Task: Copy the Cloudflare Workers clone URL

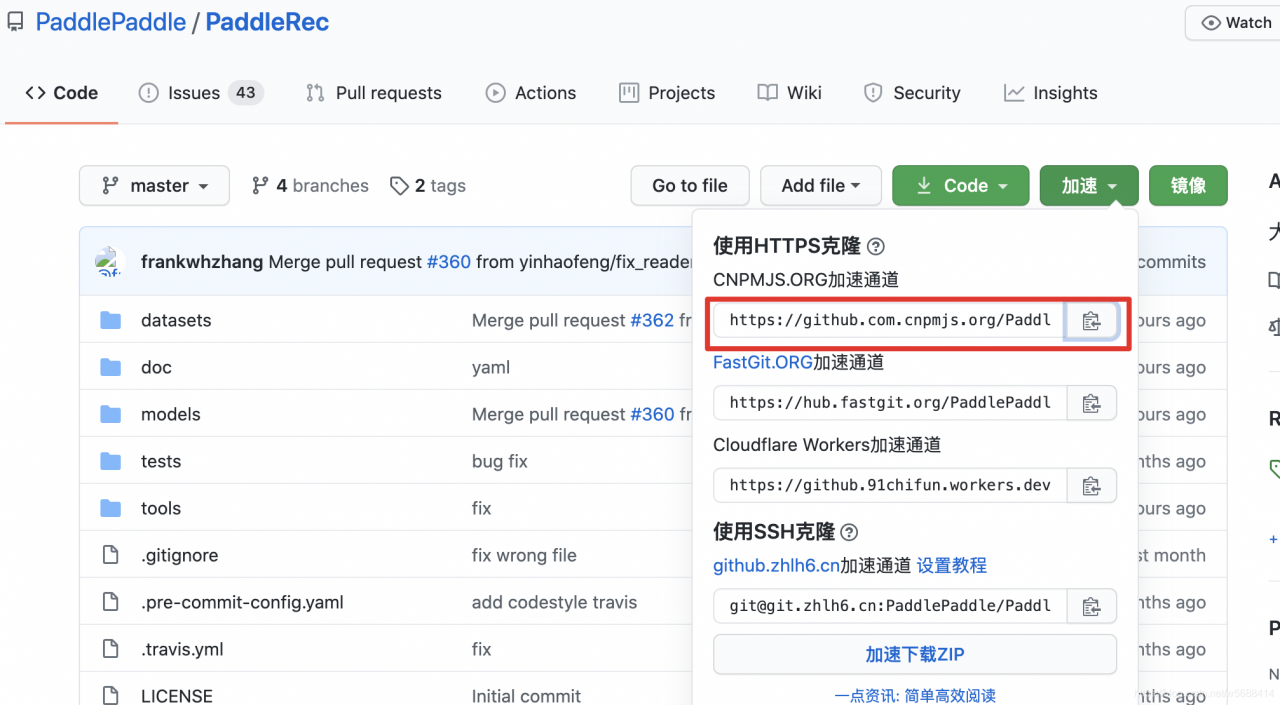Action: pos(1091,486)
